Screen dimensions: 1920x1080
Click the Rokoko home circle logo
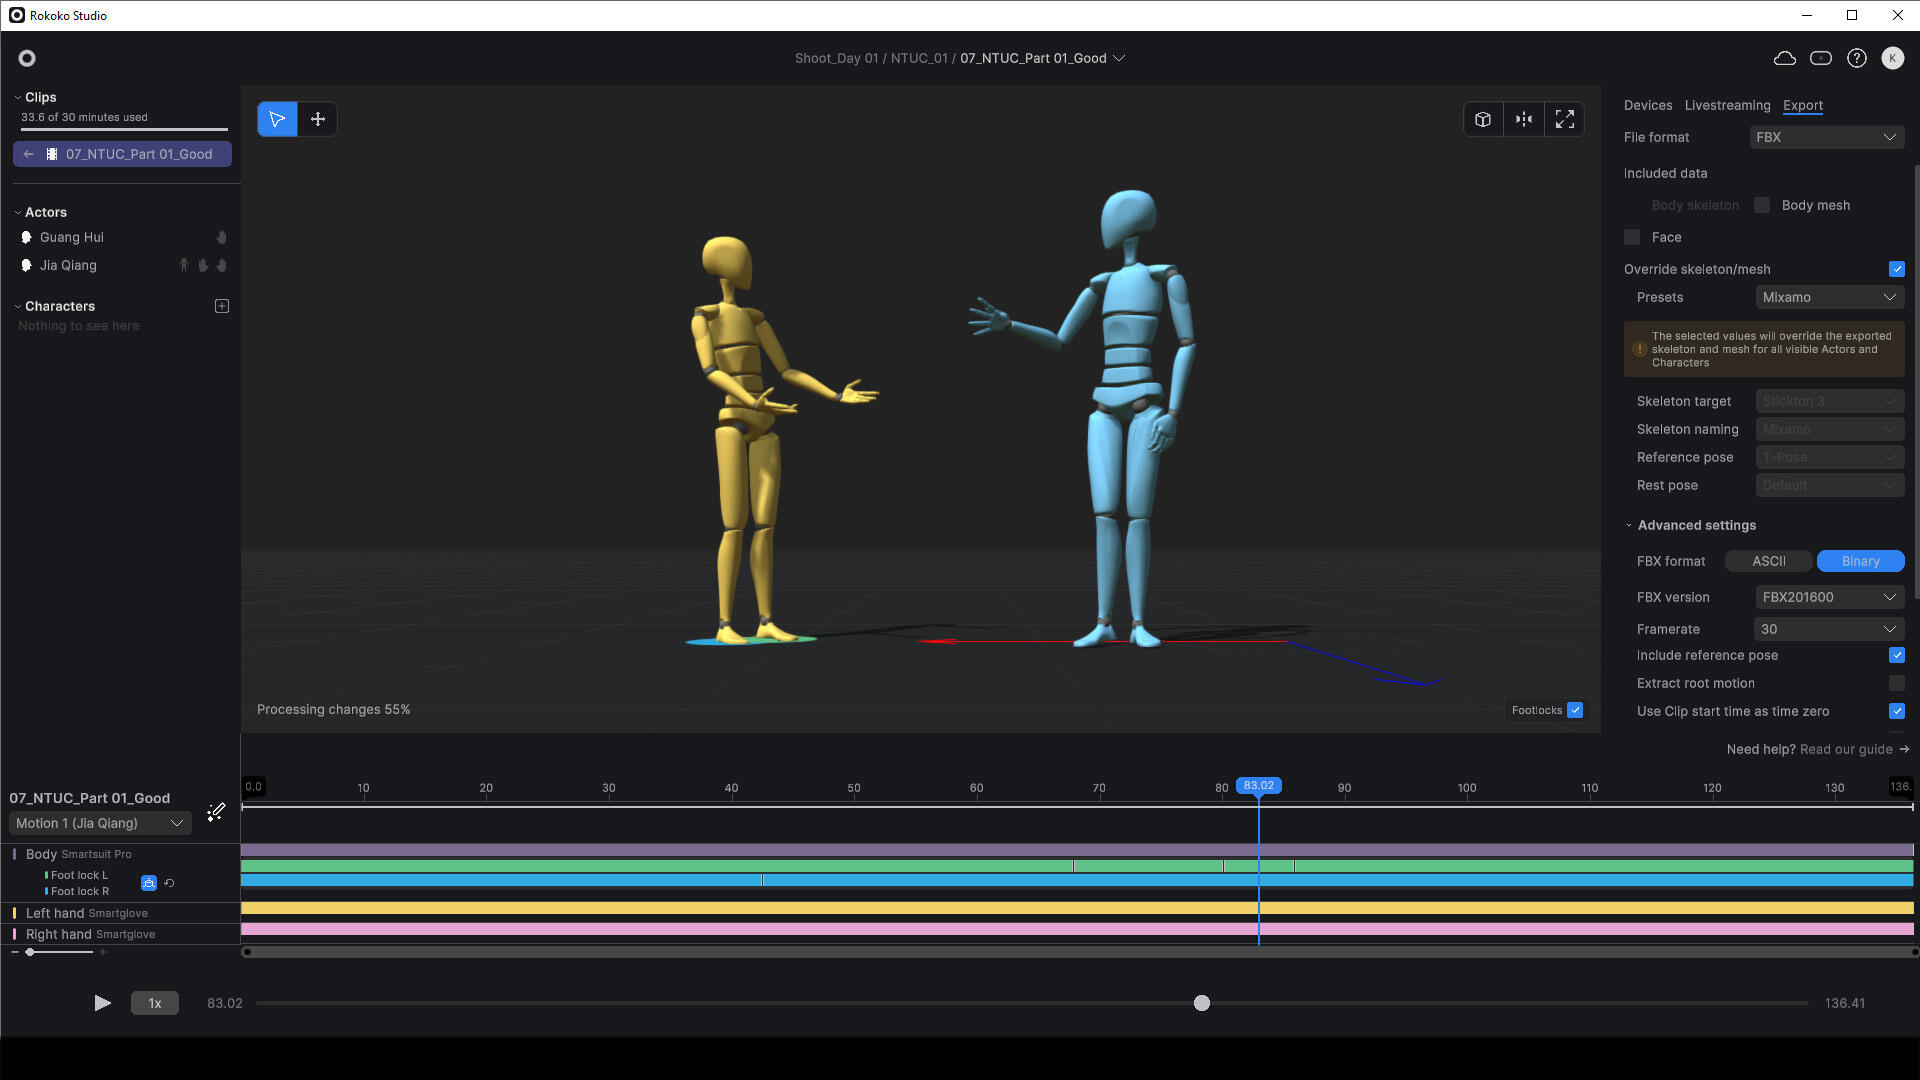click(x=27, y=58)
